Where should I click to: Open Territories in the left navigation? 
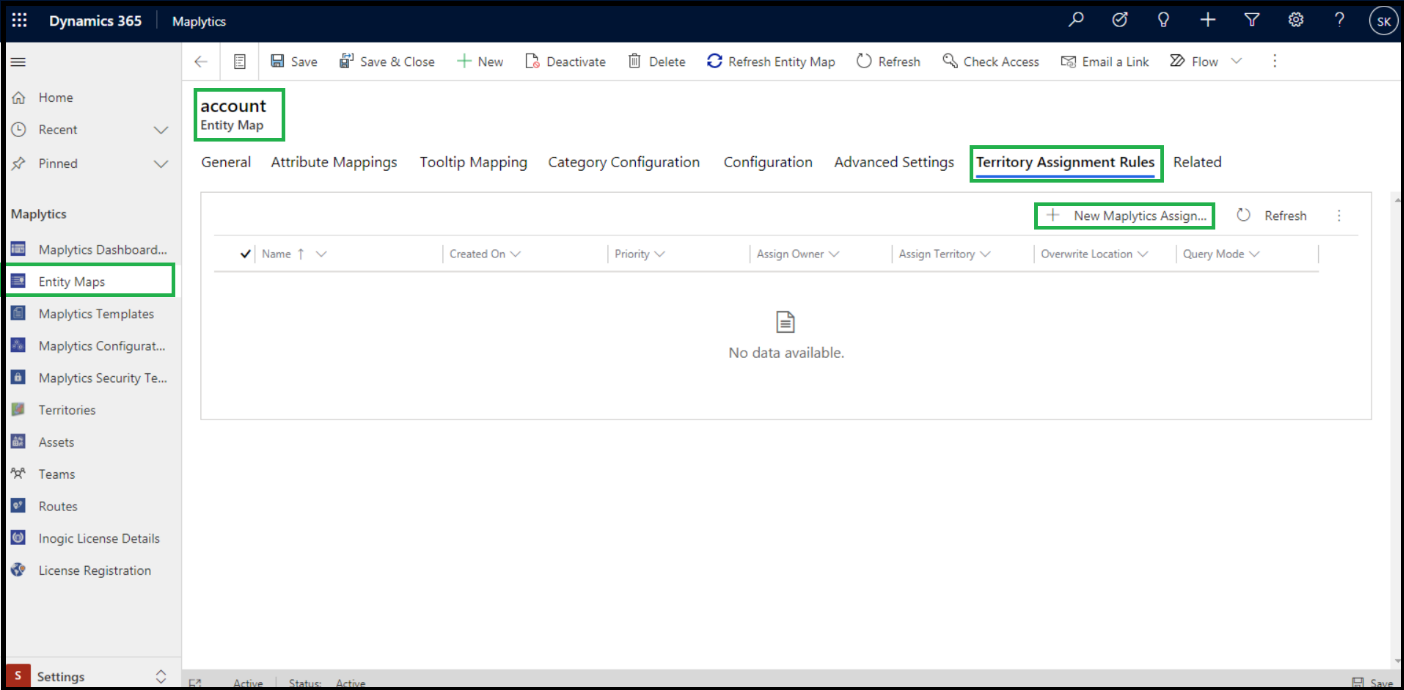[67, 410]
